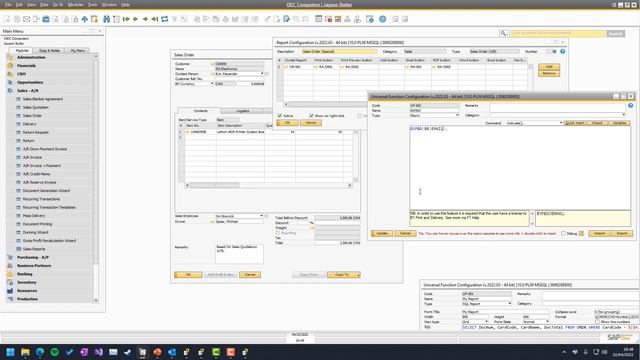The width and height of the screenshot is (640, 360).
Task: Open the Windows Start menu
Action: pos(11,352)
